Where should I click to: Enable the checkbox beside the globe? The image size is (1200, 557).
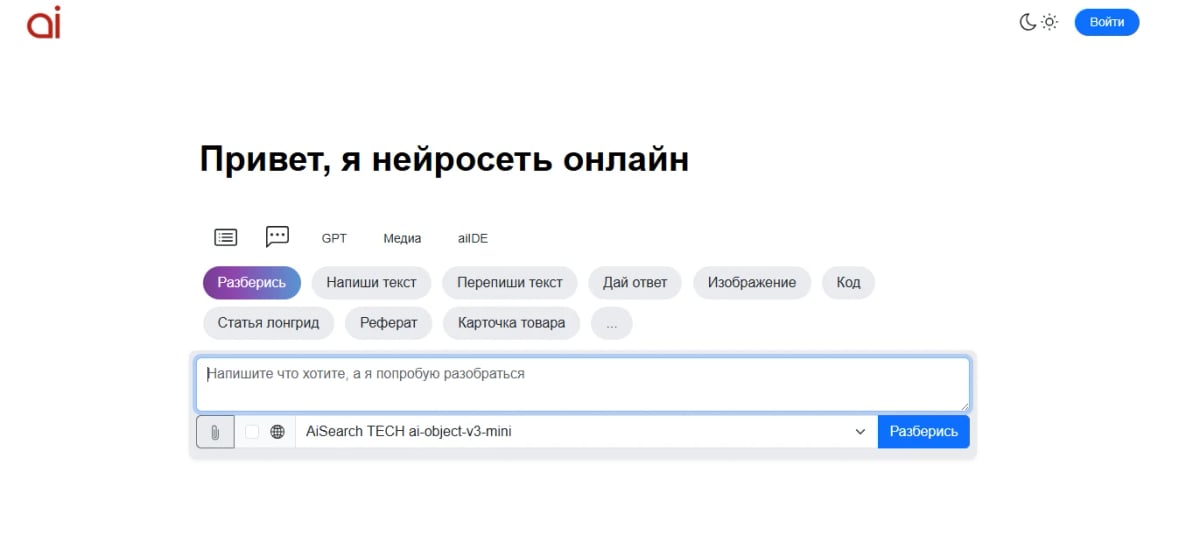252,432
